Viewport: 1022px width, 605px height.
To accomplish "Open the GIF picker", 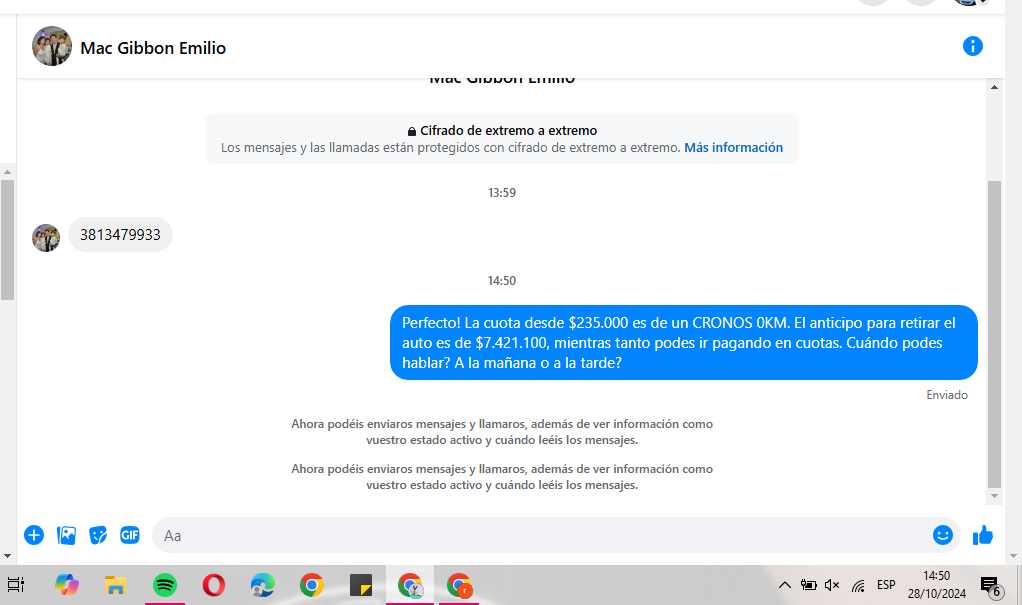I will (130, 535).
